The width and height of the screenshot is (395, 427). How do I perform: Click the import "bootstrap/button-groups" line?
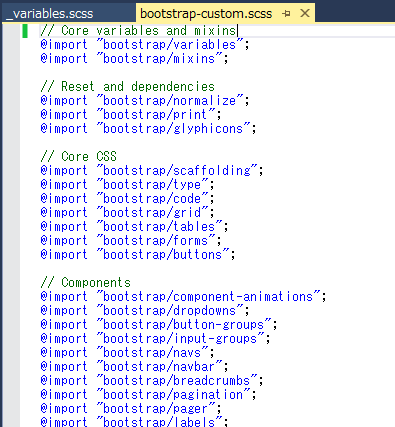coord(159,325)
